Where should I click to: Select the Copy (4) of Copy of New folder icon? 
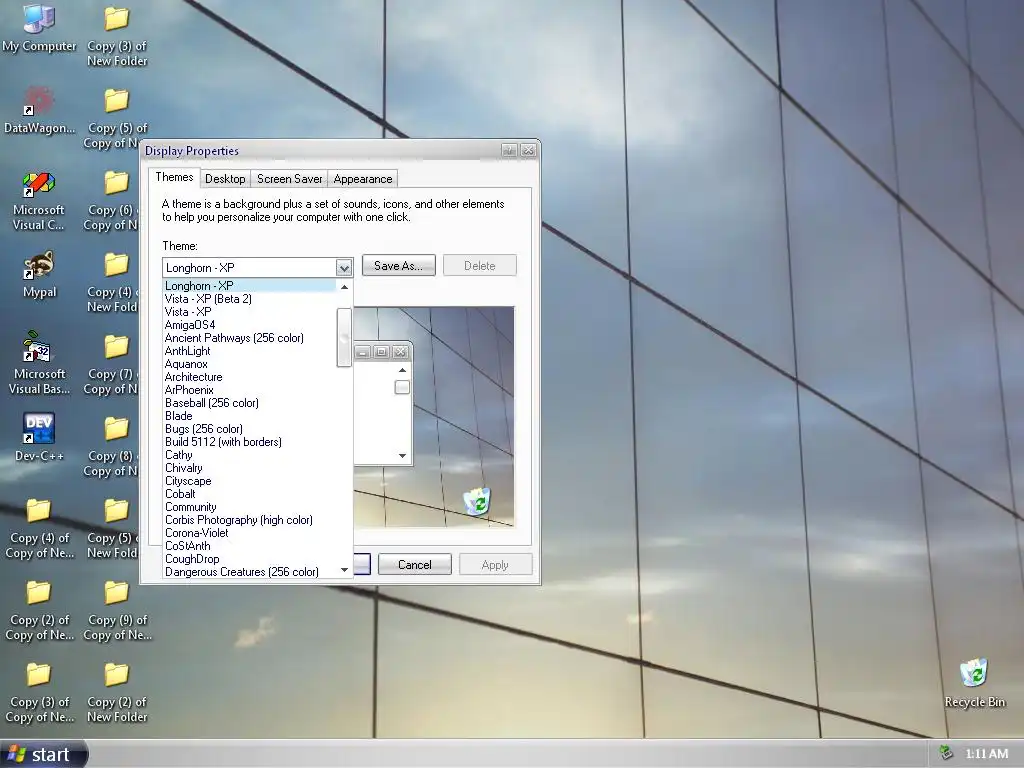pyautogui.click(x=39, y=529)
